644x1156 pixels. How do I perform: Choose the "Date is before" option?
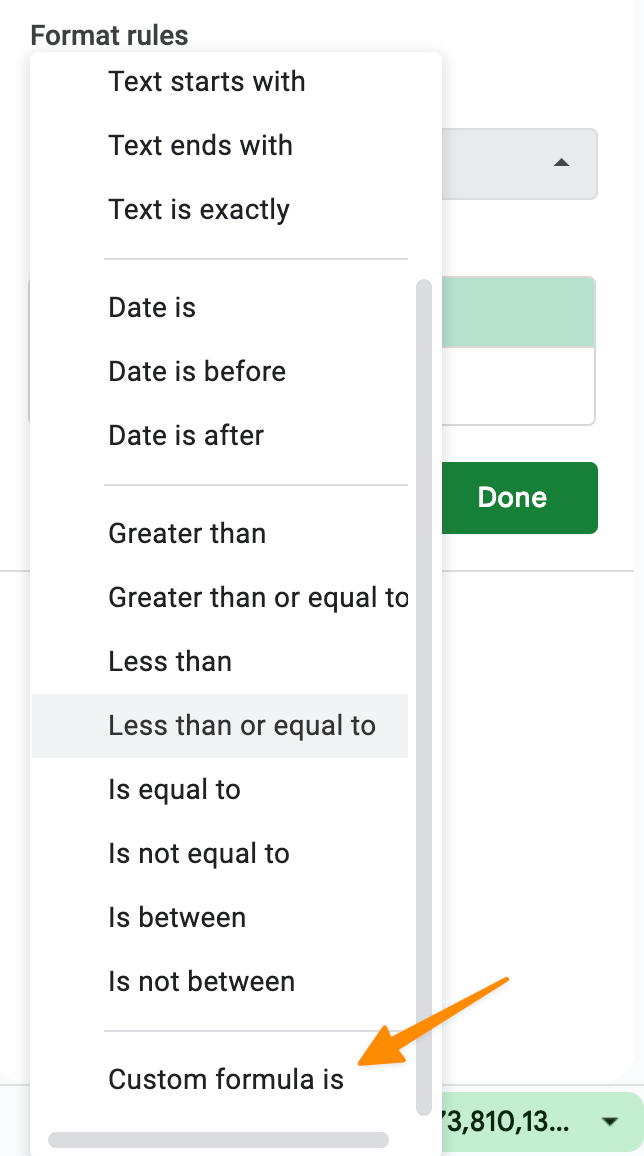click(x=197, y=371)
